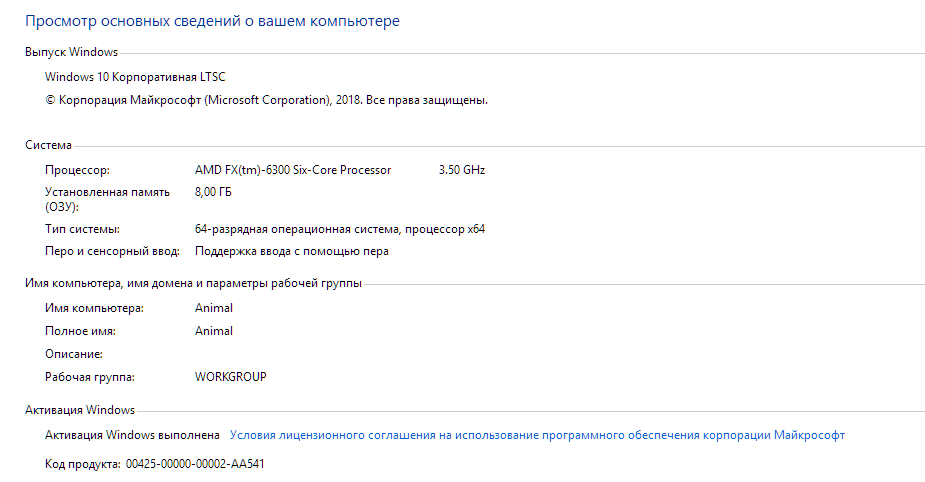
Task: Click the processor speed '3.50 GHz'
Action: (461, 170)
